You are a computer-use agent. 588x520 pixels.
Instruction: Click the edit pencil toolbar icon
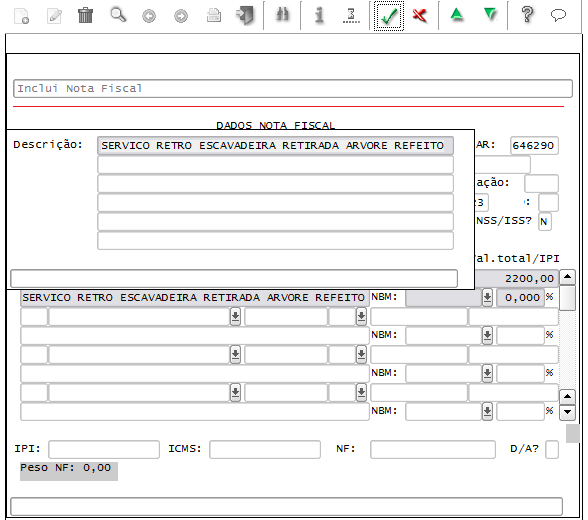54,16
